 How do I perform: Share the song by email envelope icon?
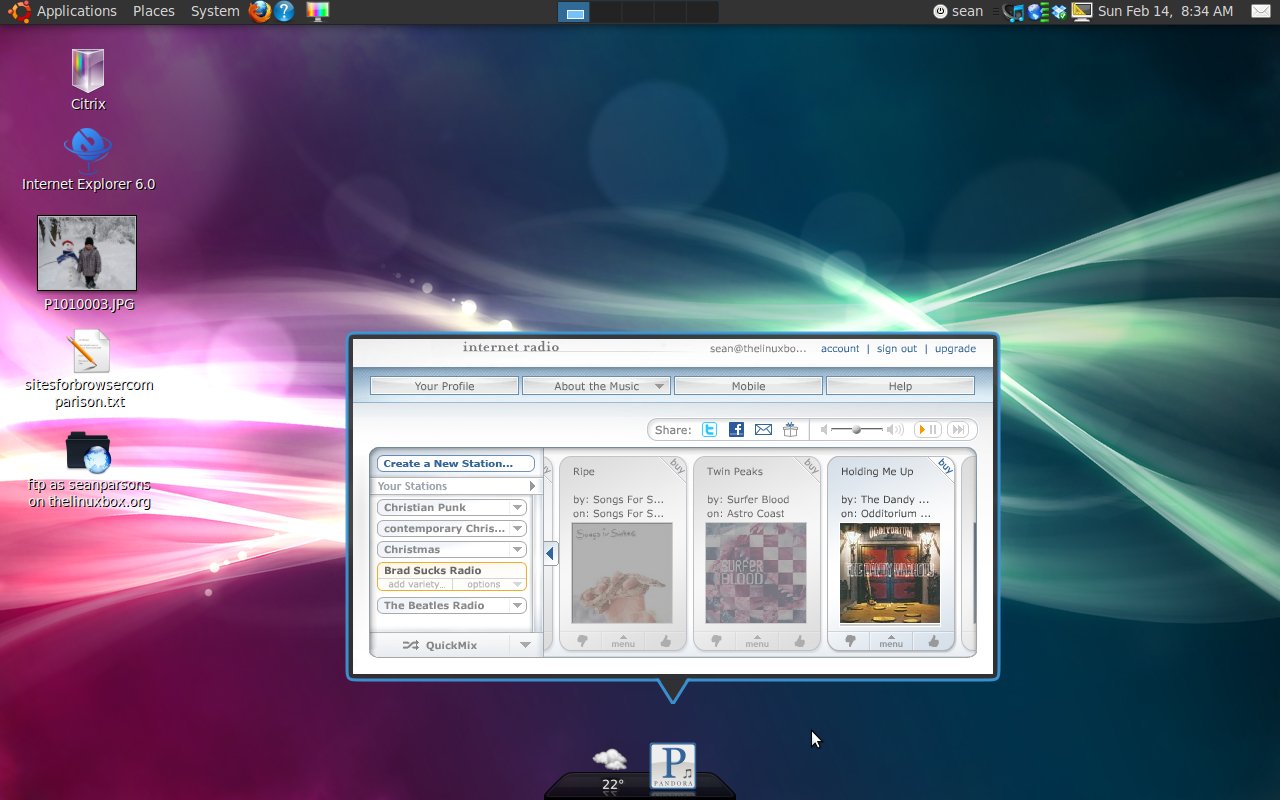coord(763,429)
